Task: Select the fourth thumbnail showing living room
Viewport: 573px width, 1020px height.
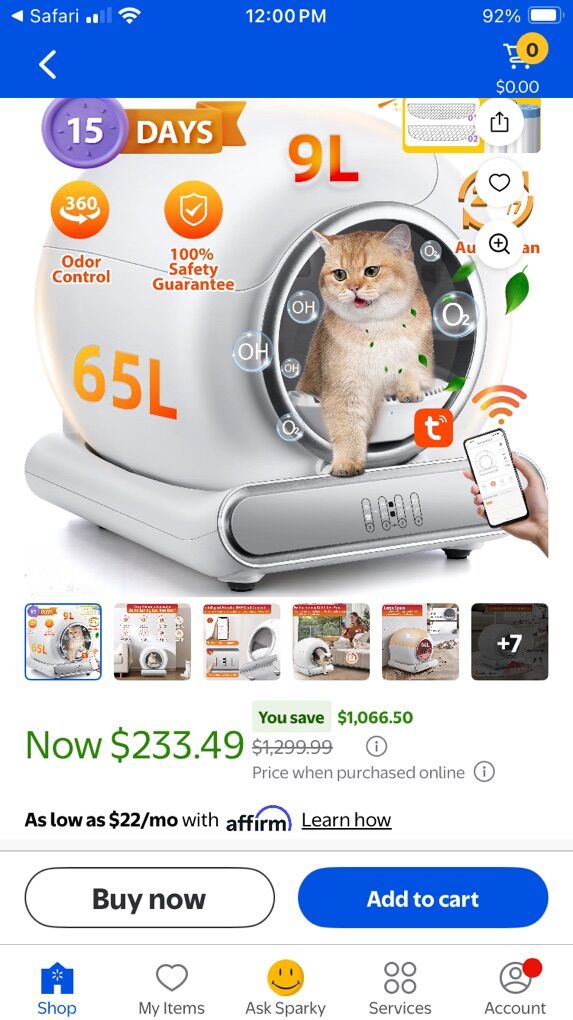Action: pyautogui.click(x=331, y=641)
